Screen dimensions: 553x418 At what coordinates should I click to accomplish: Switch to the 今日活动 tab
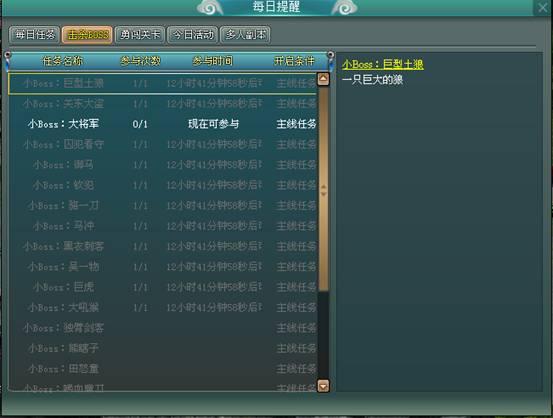click(193, 35)
